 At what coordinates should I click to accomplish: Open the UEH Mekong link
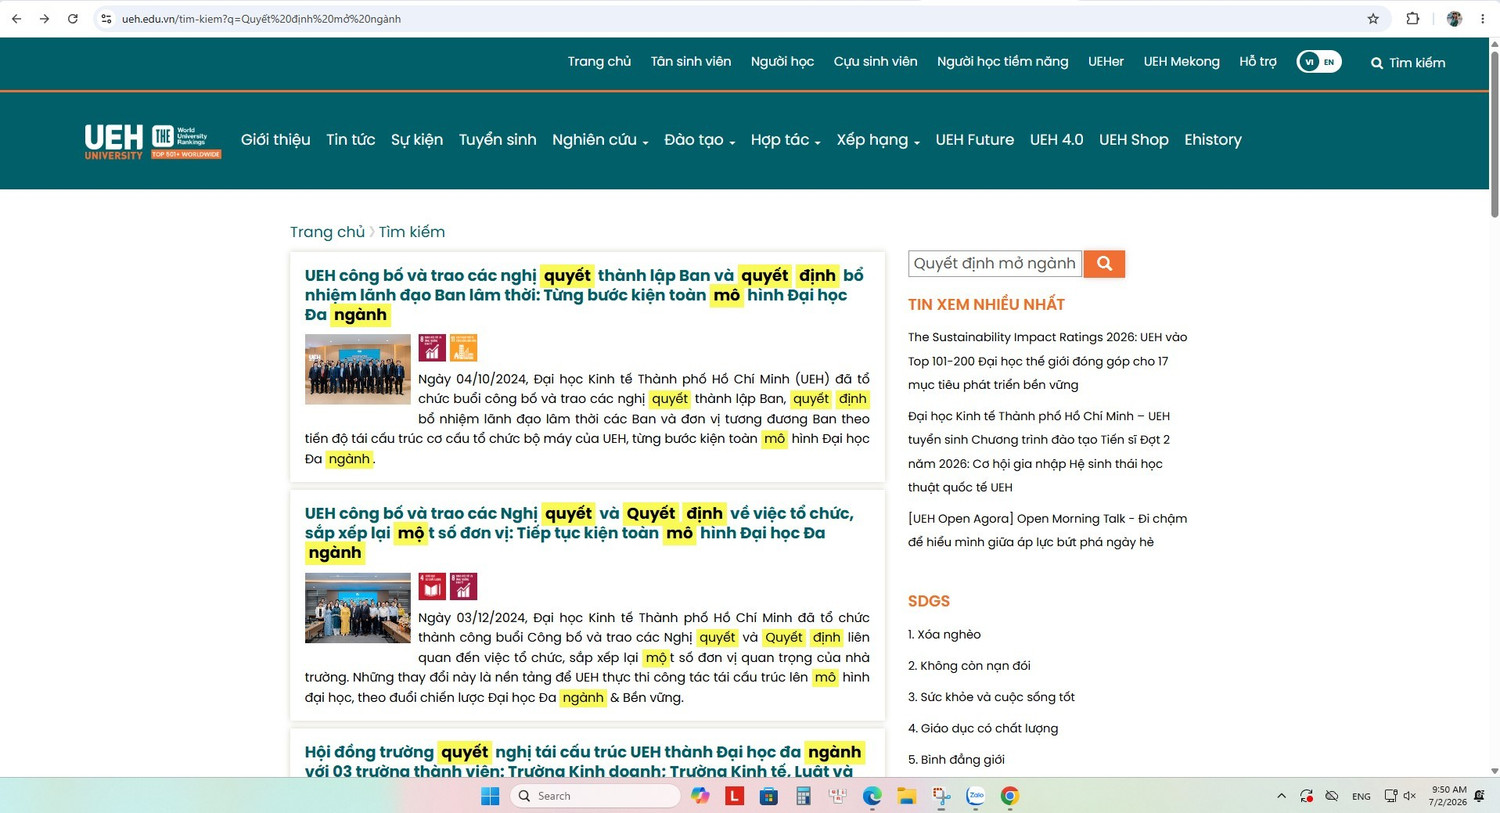(x=1181, y=62)
